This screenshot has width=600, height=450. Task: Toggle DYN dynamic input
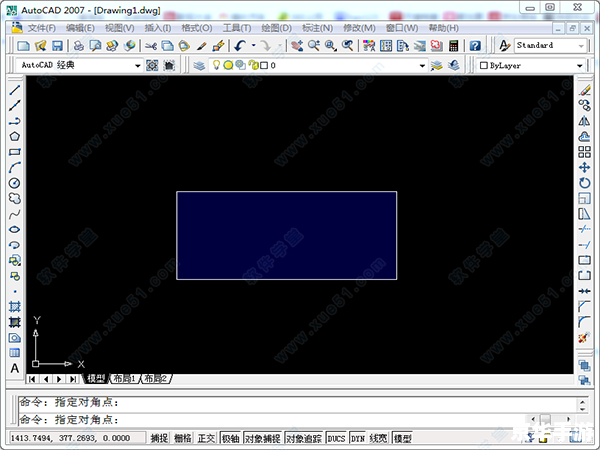pos(358,438)
